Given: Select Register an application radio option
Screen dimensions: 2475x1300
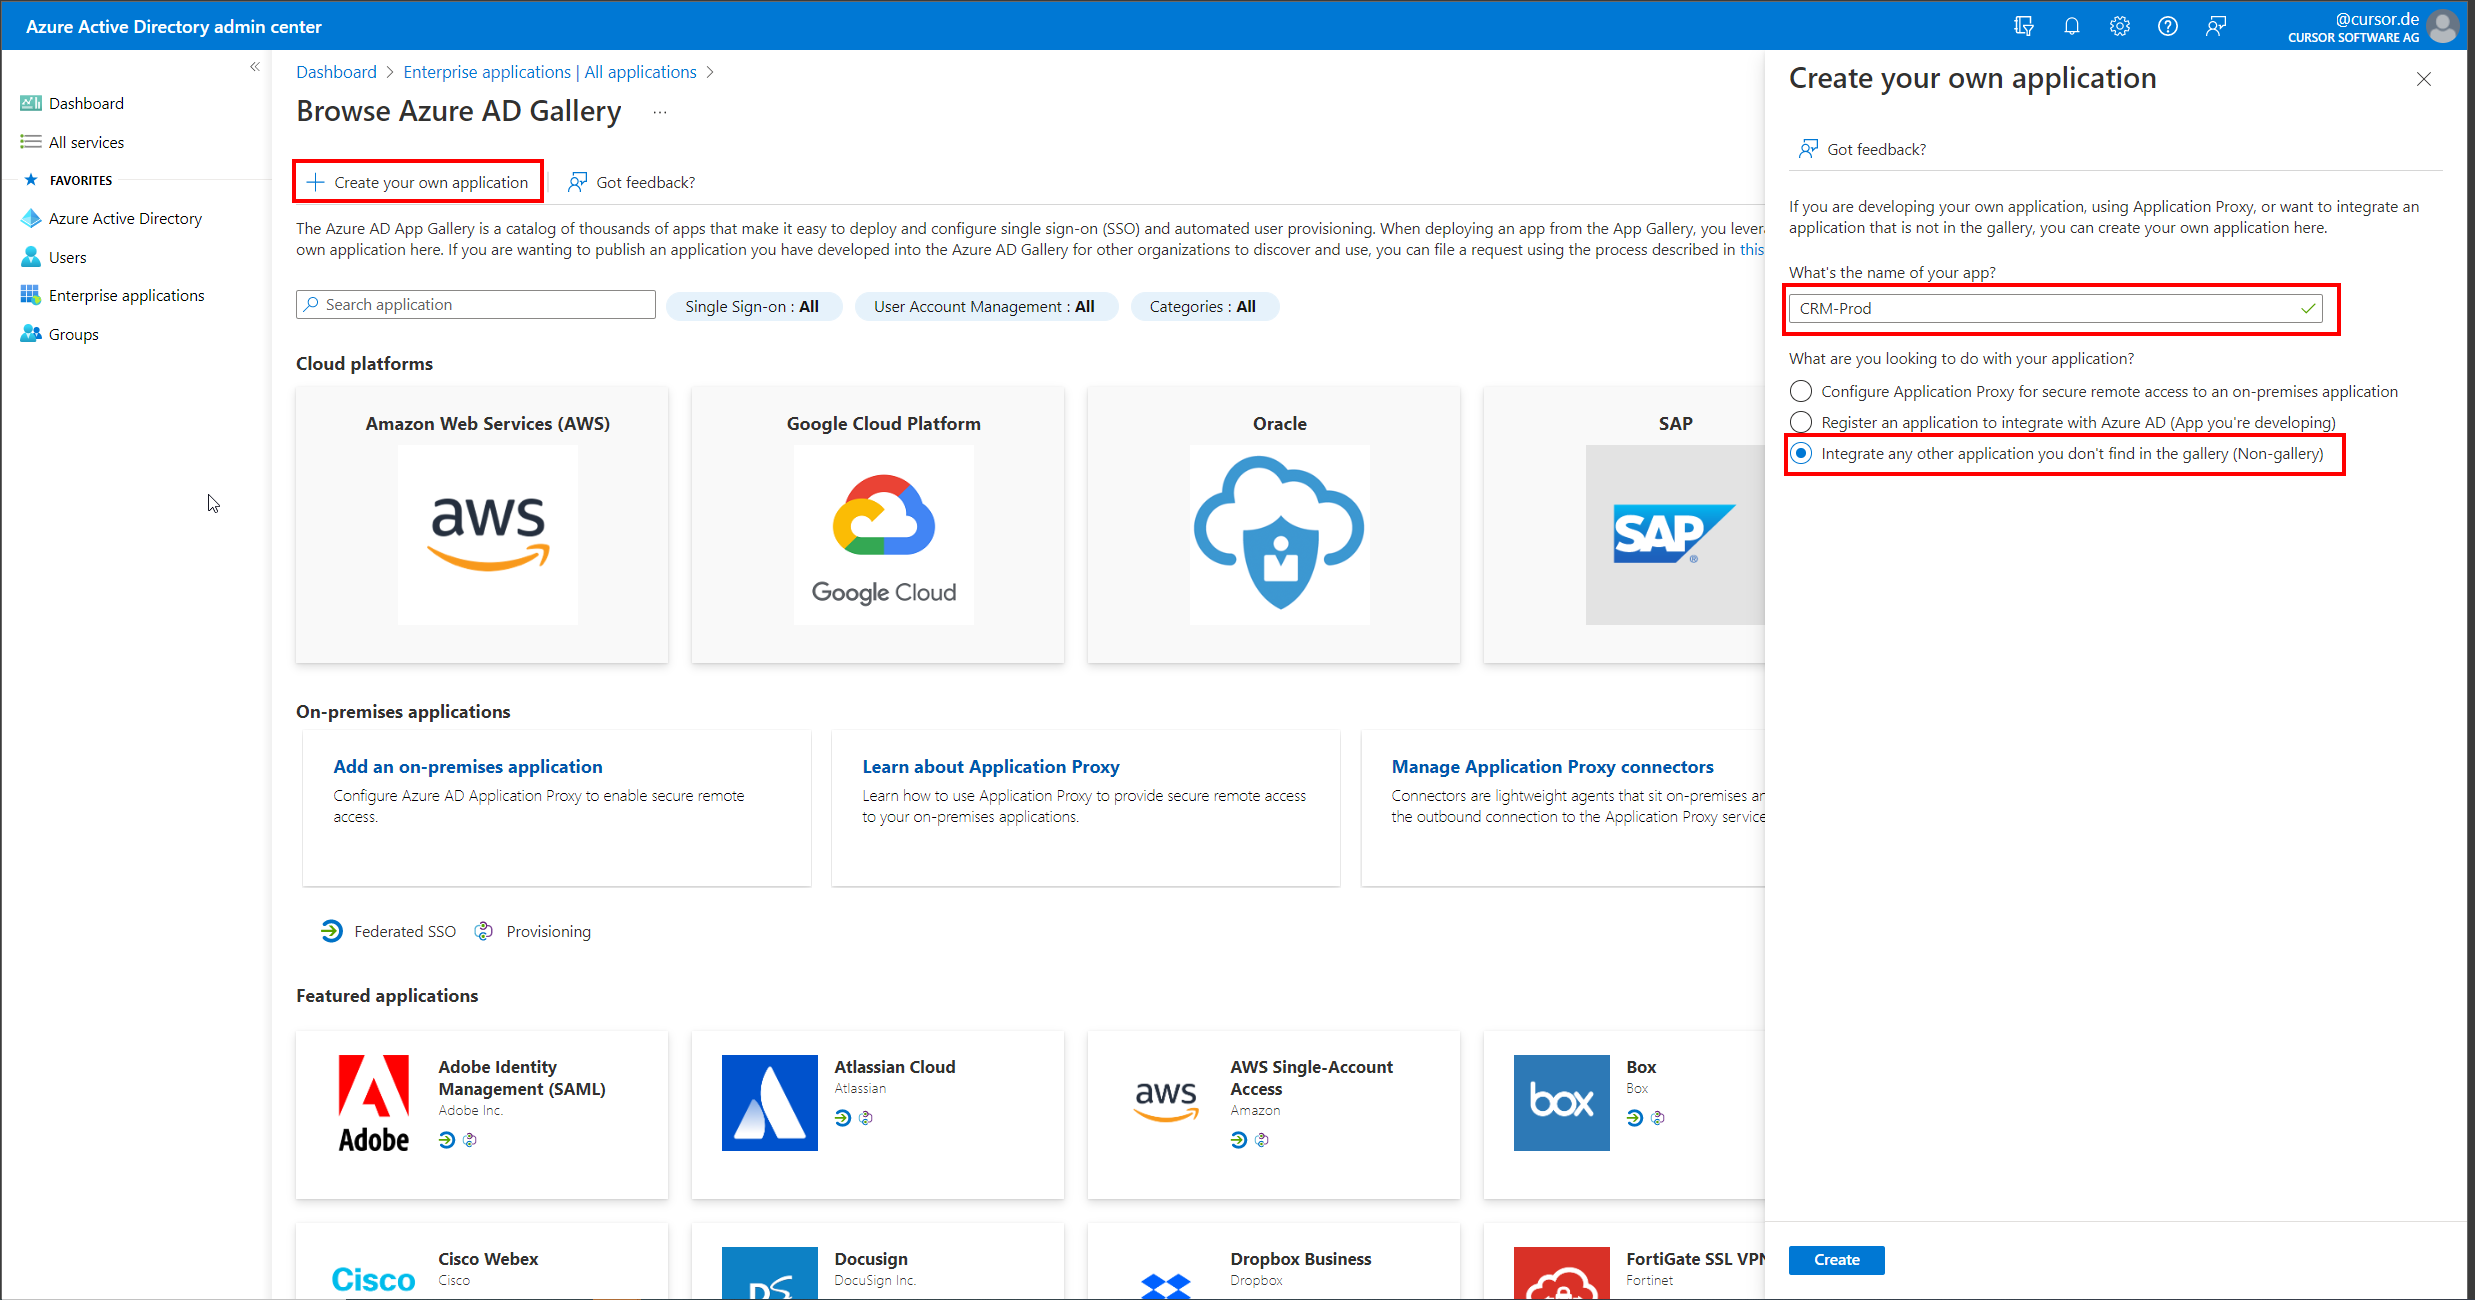Looking at the screenshot, I should (x=1801, y=421).
